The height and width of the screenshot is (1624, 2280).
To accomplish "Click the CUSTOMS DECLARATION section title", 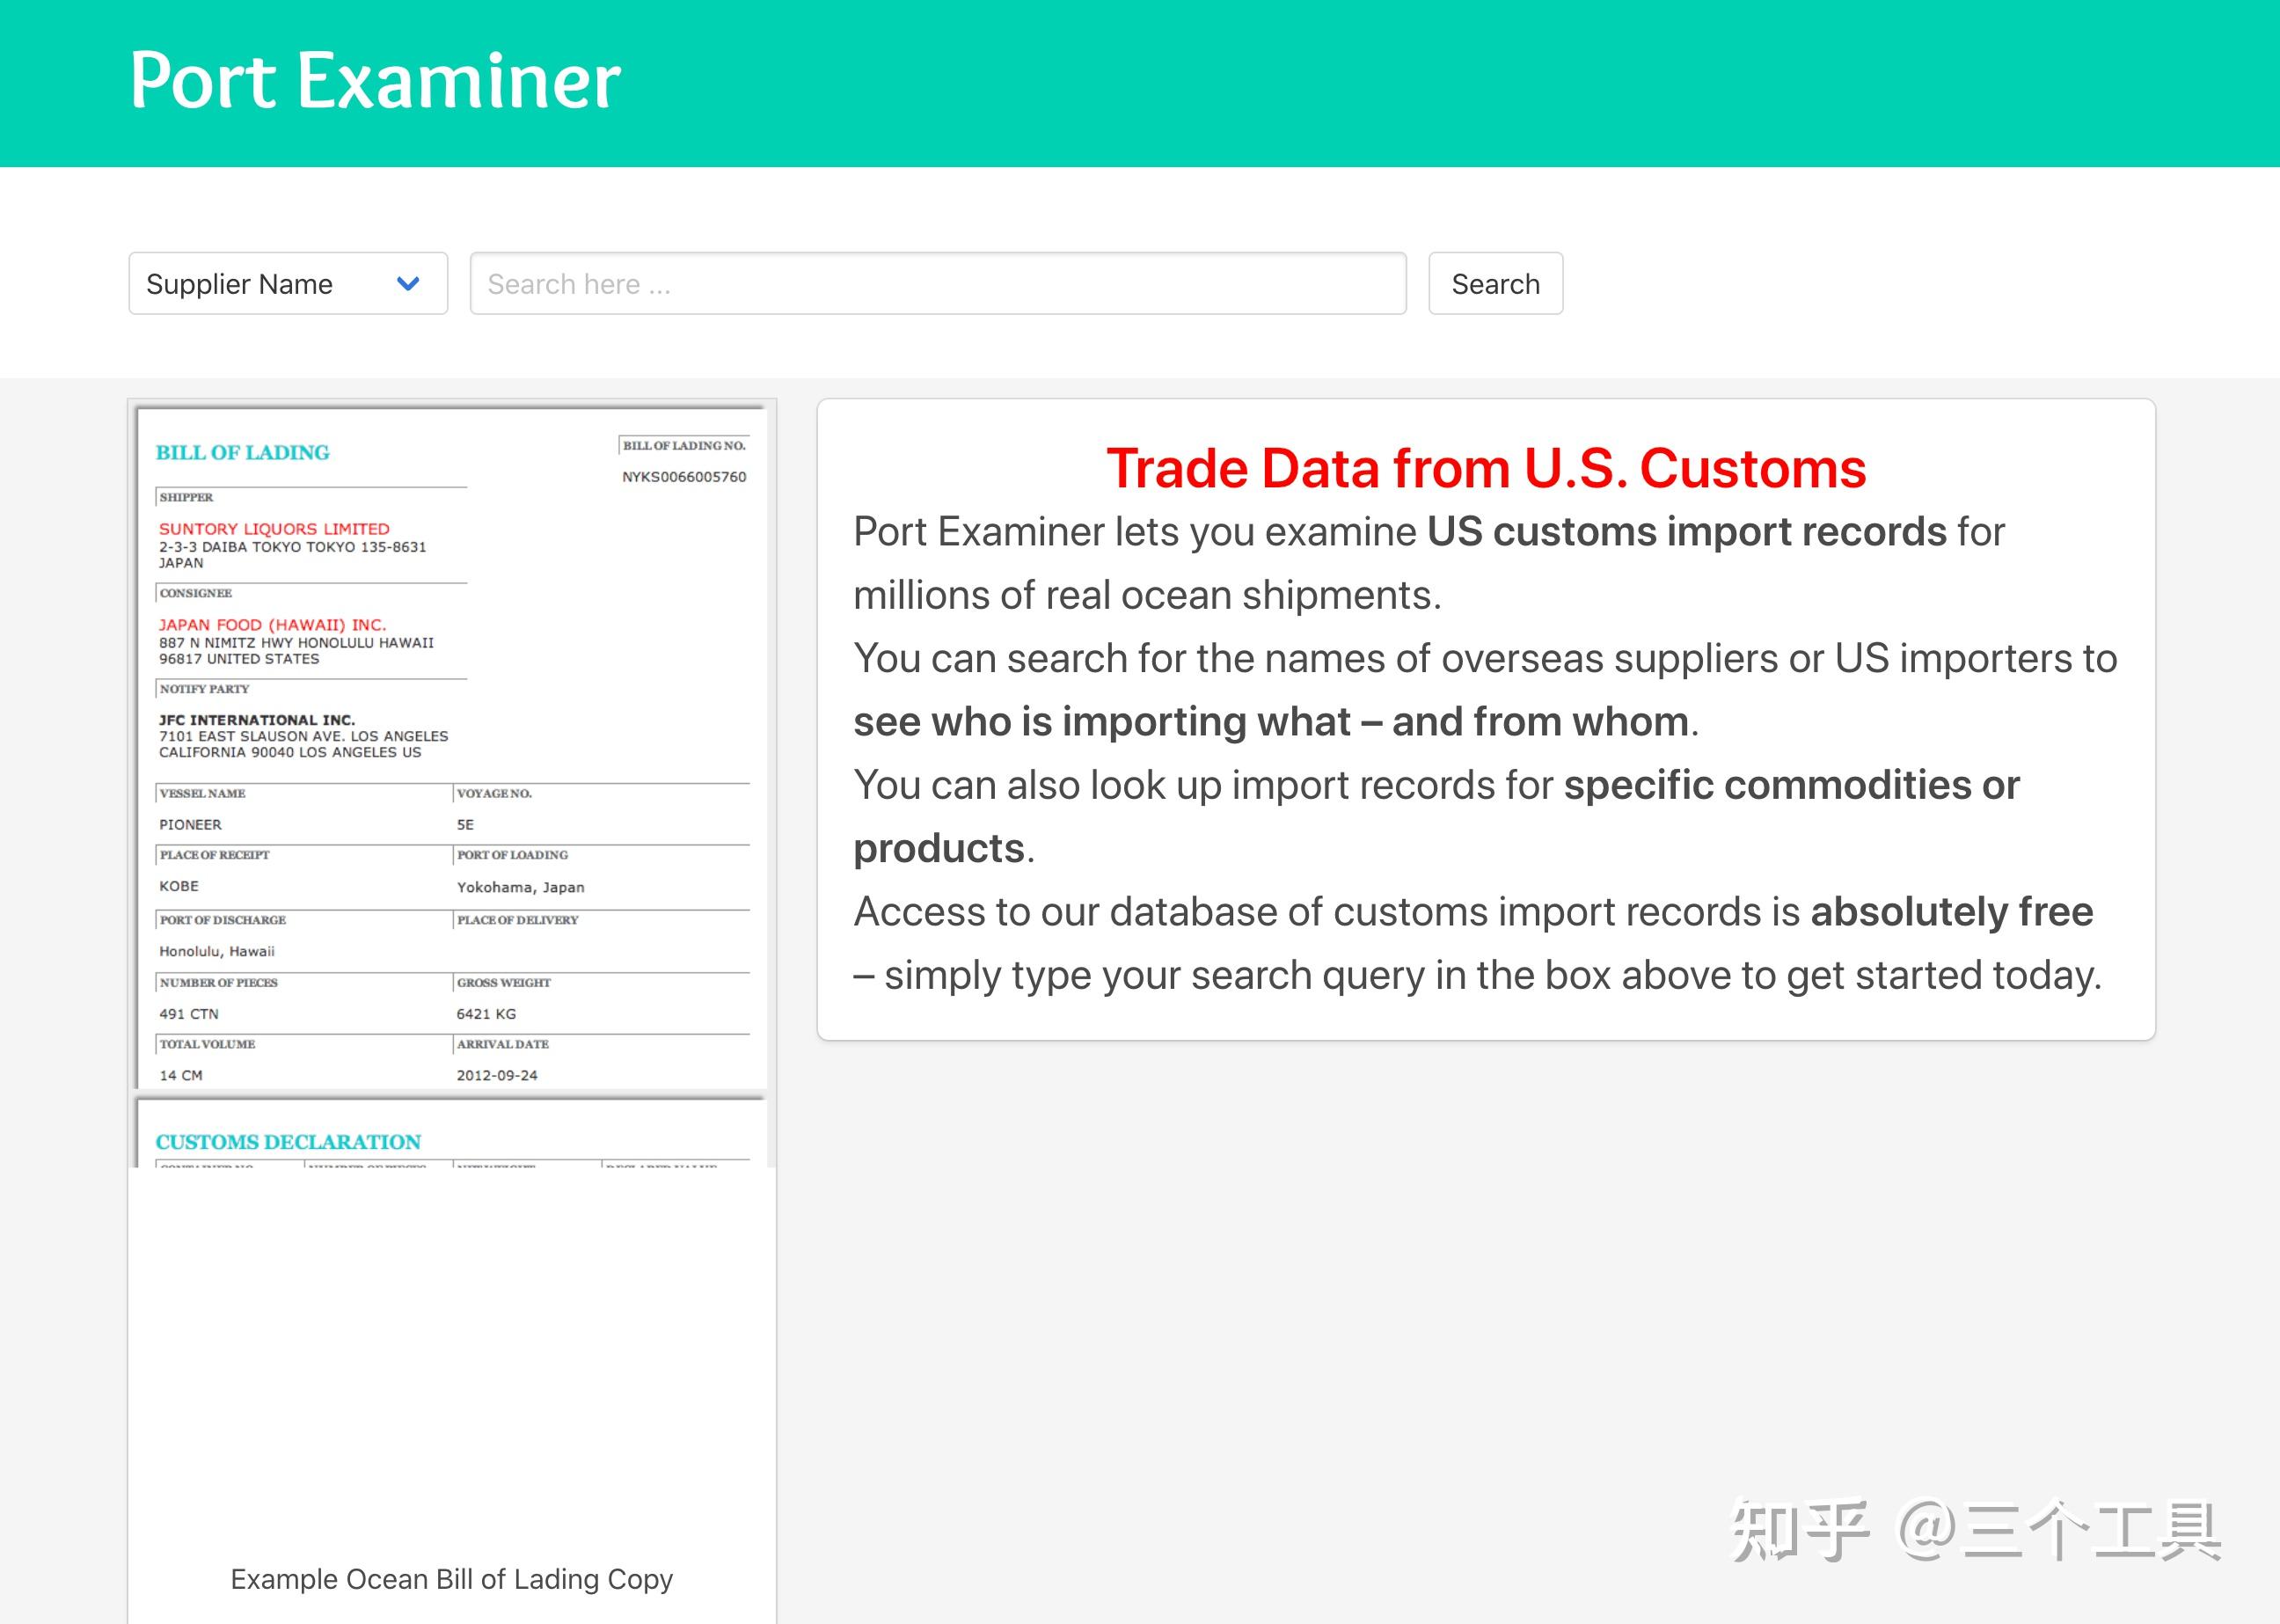I will coord(288,1141).
